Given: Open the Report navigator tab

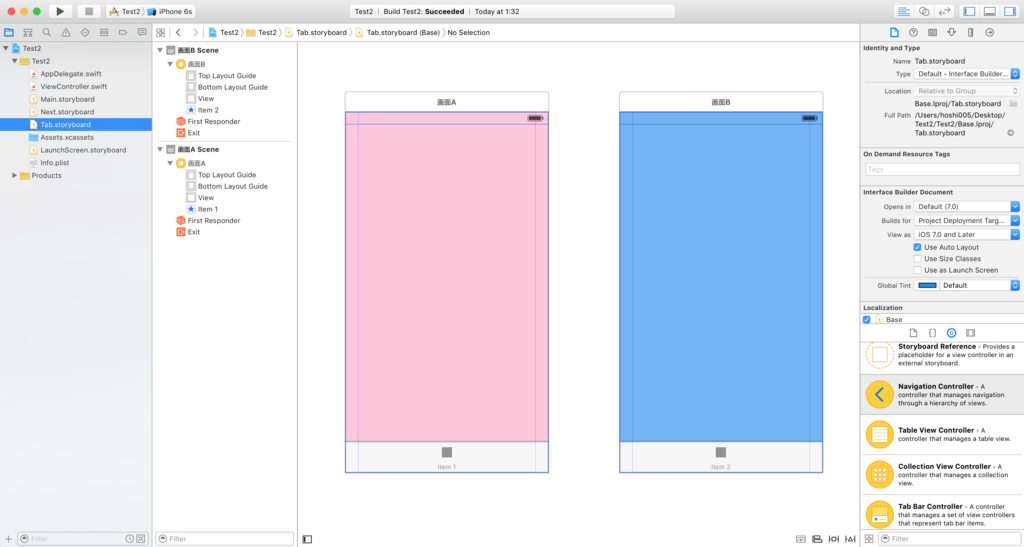Looking at the screenshot, I should pos(142,32).
